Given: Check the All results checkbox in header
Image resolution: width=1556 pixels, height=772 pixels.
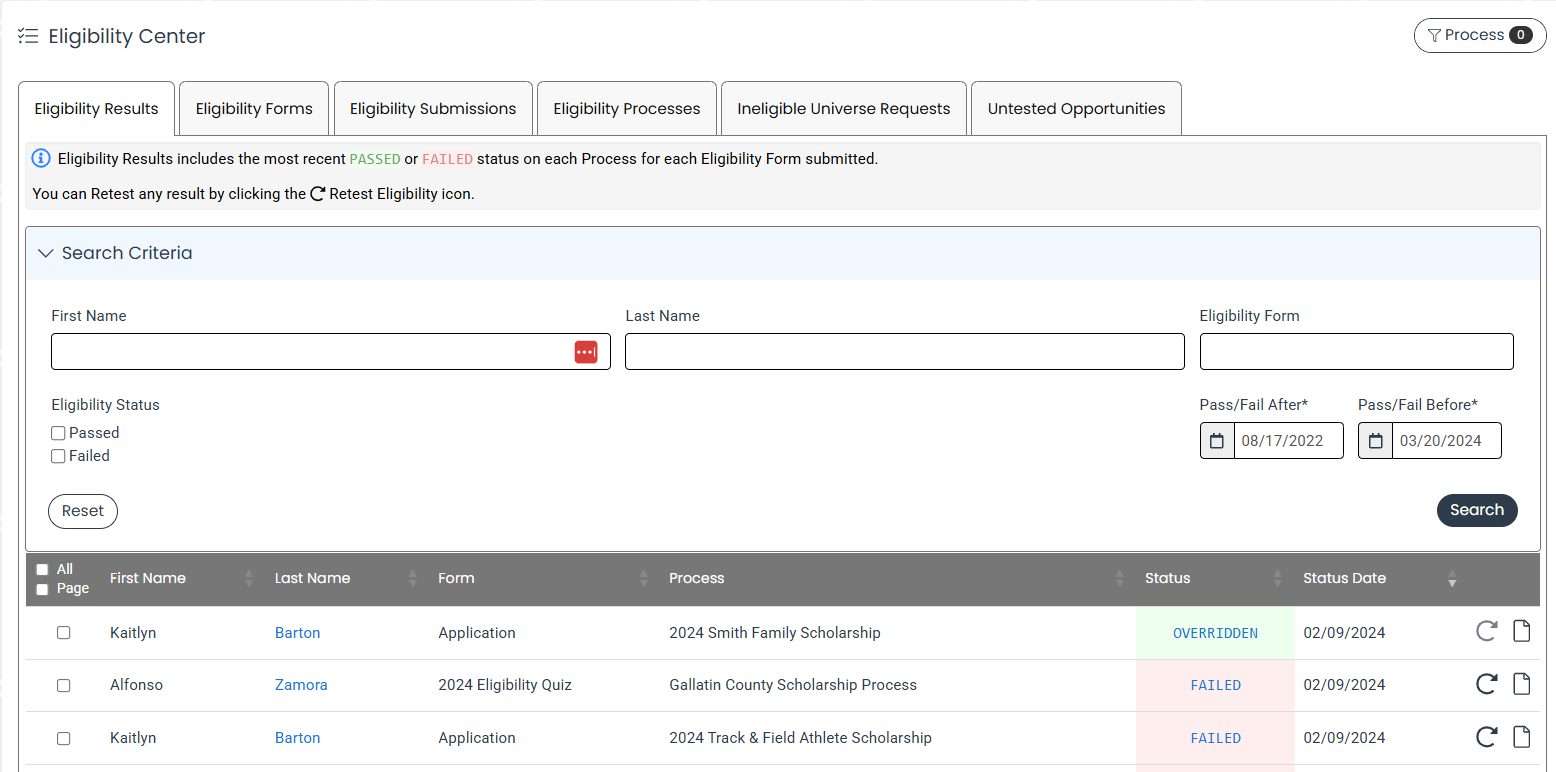Looking at the screenshot, I should tap(42, 569).
